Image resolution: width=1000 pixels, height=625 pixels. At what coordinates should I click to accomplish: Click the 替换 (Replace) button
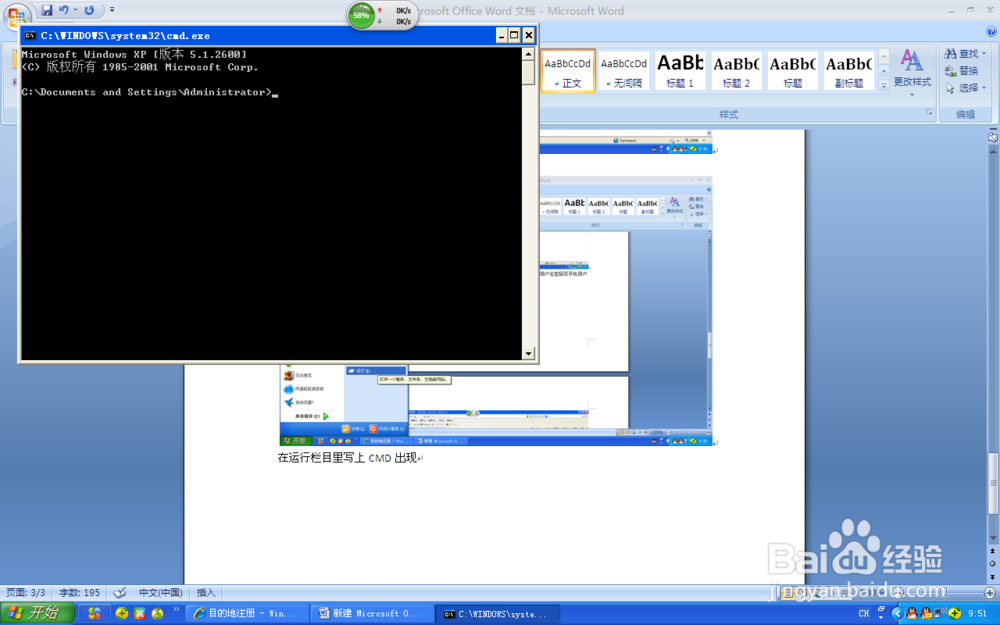point(962,70)
